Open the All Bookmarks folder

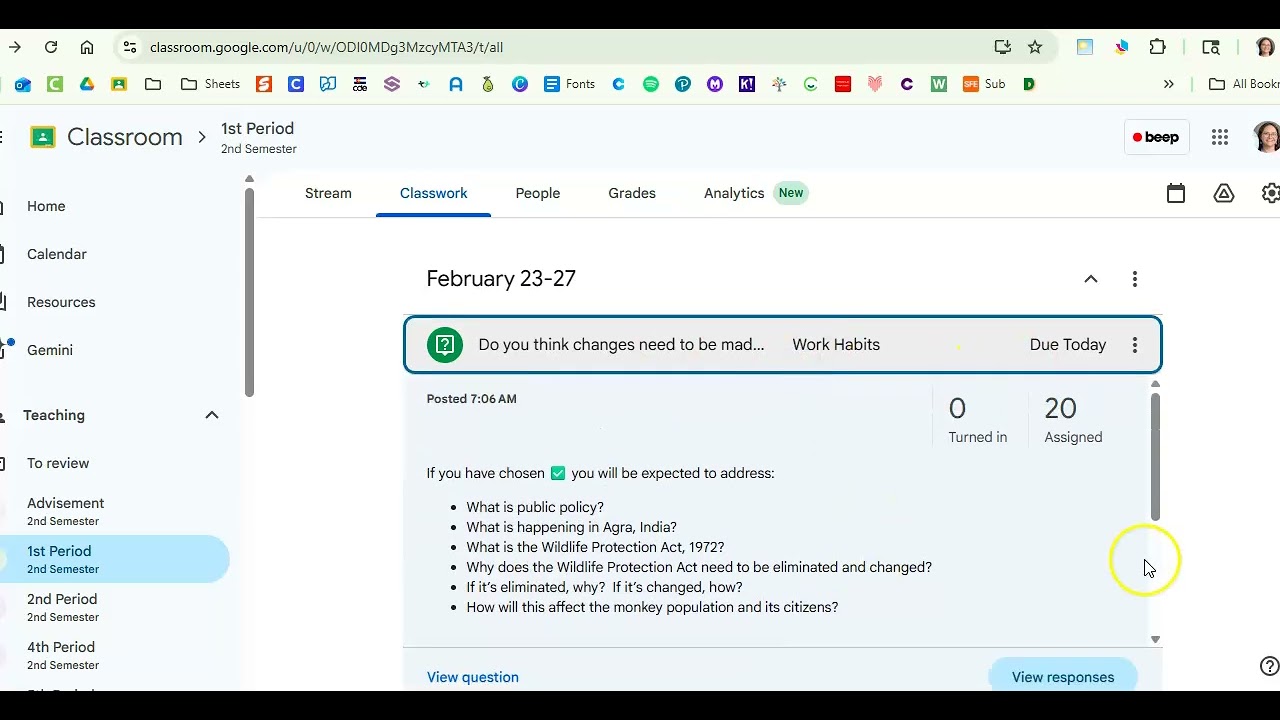(x=1243, y=84)
